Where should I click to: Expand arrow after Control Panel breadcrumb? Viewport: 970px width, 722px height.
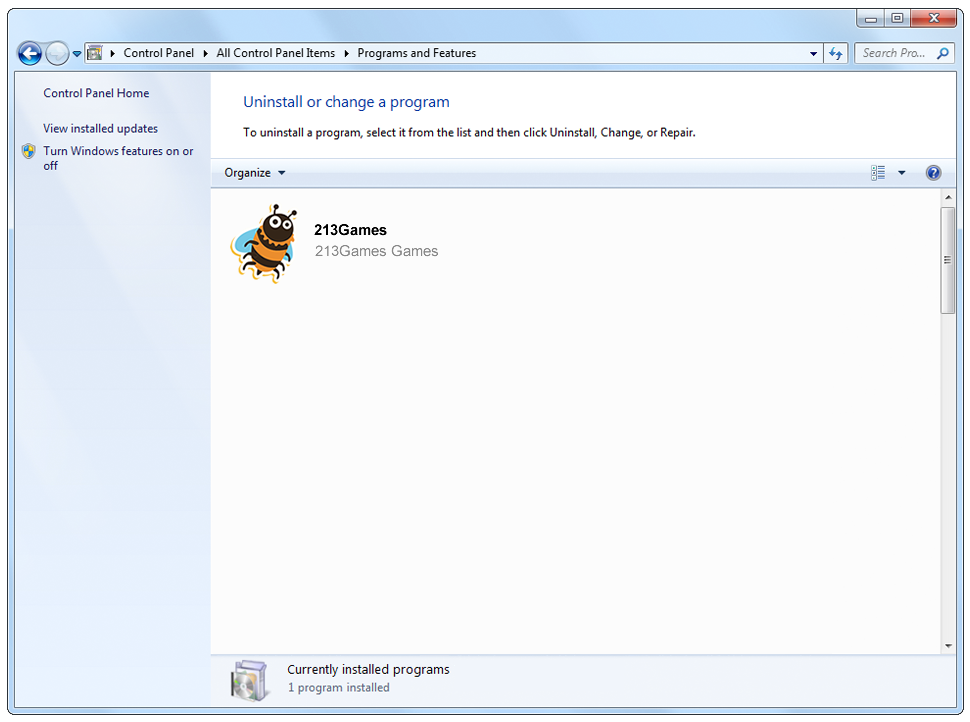click(205, 53)
